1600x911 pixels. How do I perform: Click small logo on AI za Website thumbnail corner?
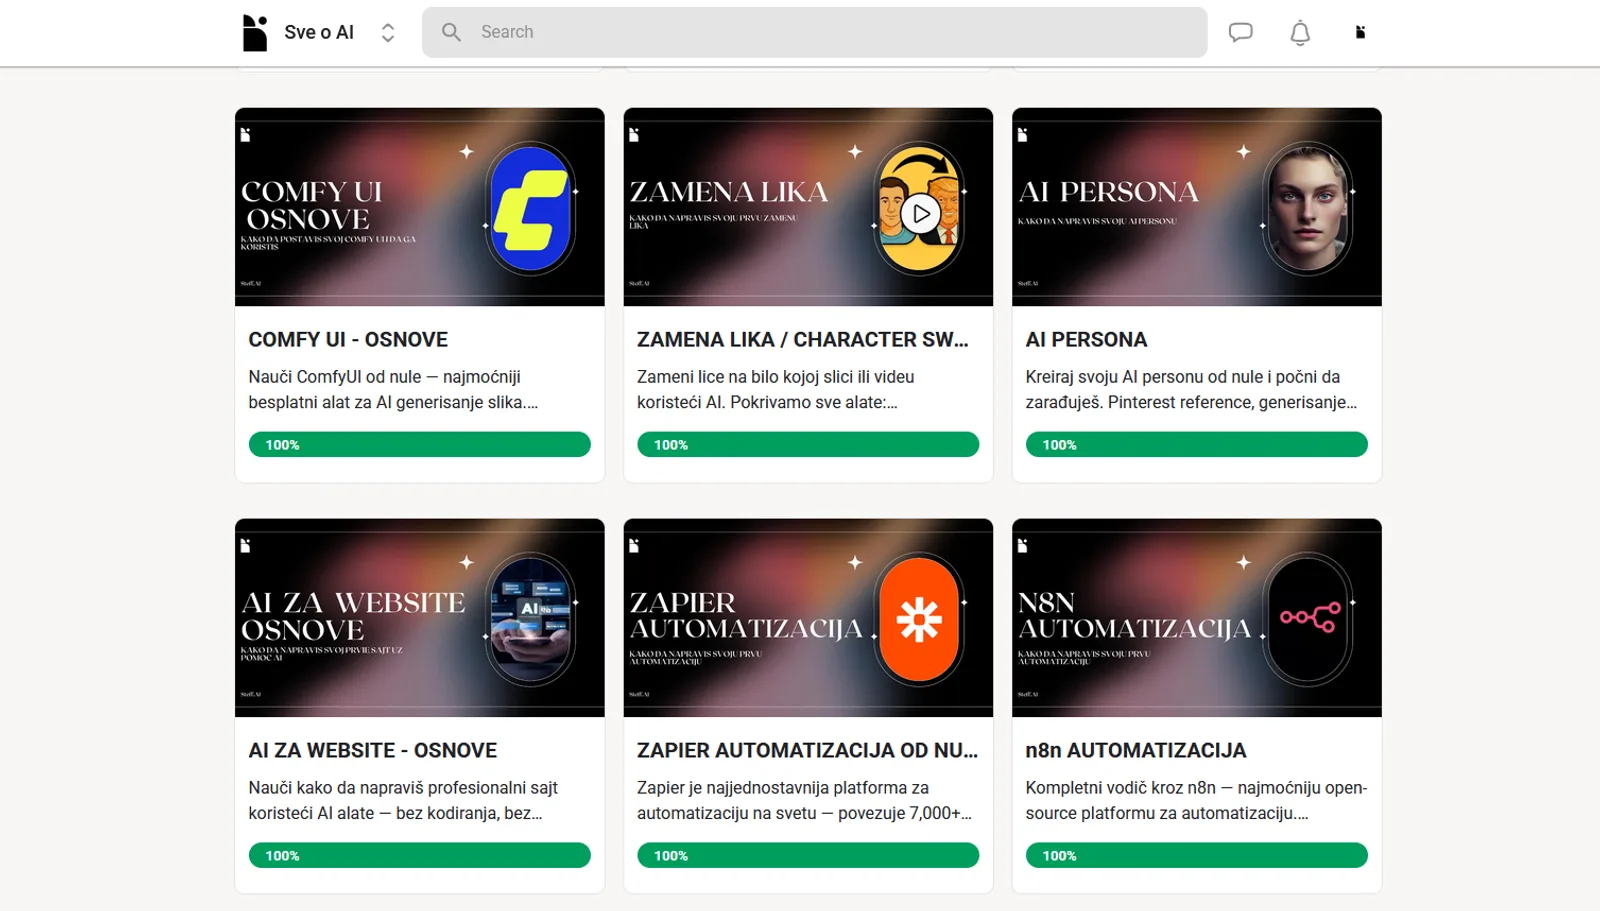[245, 546]
